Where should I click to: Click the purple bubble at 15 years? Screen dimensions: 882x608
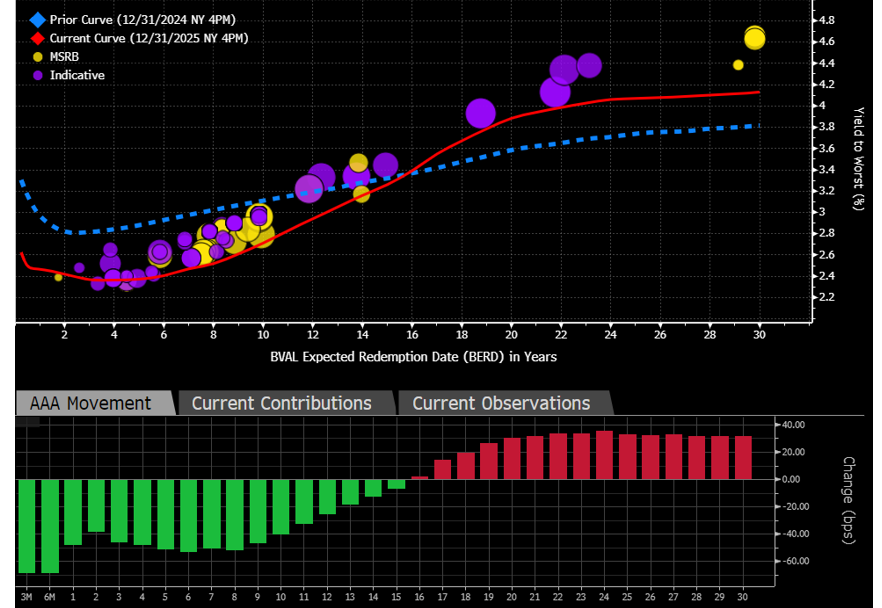[x=385, y=165]
